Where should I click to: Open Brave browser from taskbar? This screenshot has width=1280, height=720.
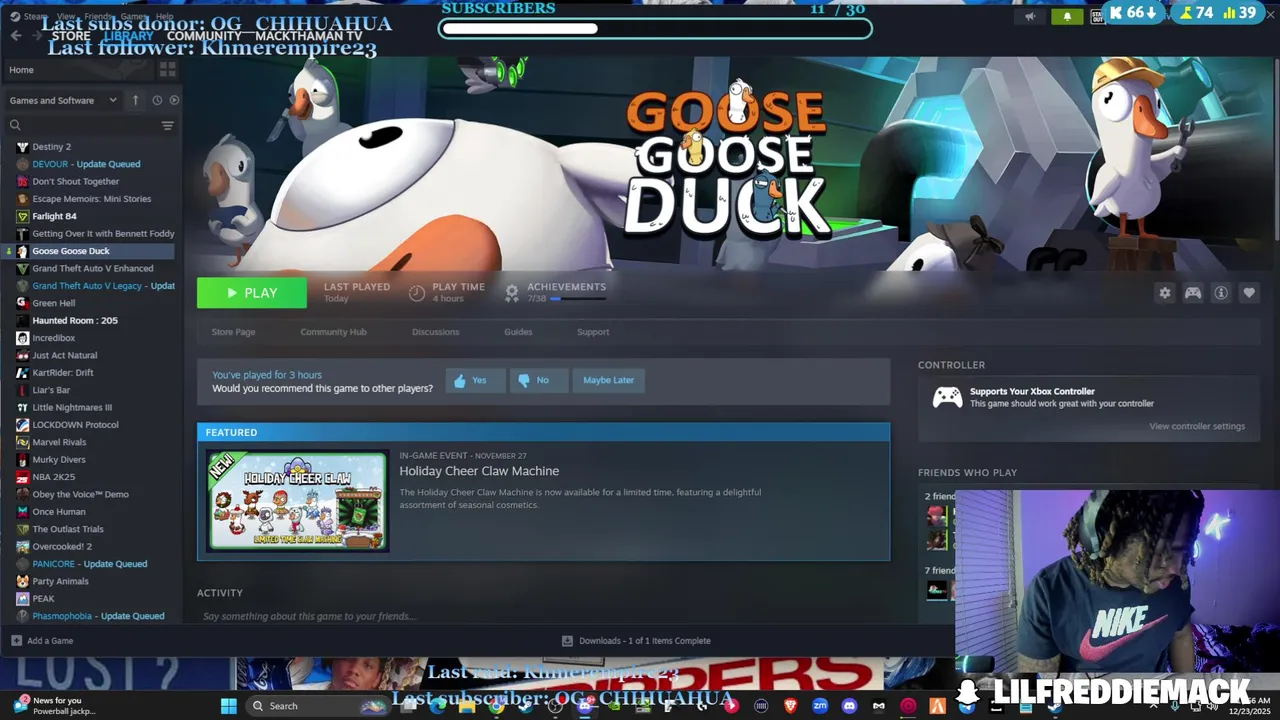point(791,706)
